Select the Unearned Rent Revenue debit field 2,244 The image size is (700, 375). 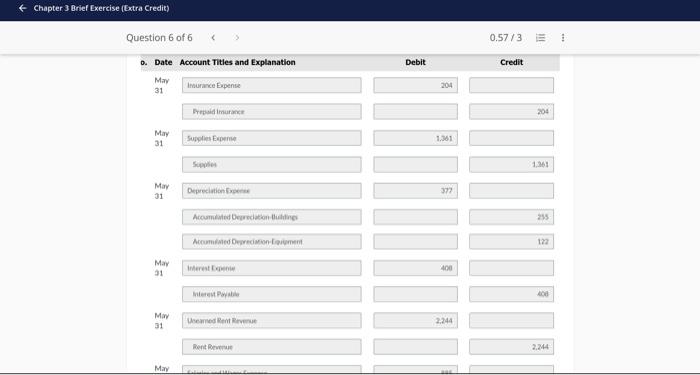(415, 321)
